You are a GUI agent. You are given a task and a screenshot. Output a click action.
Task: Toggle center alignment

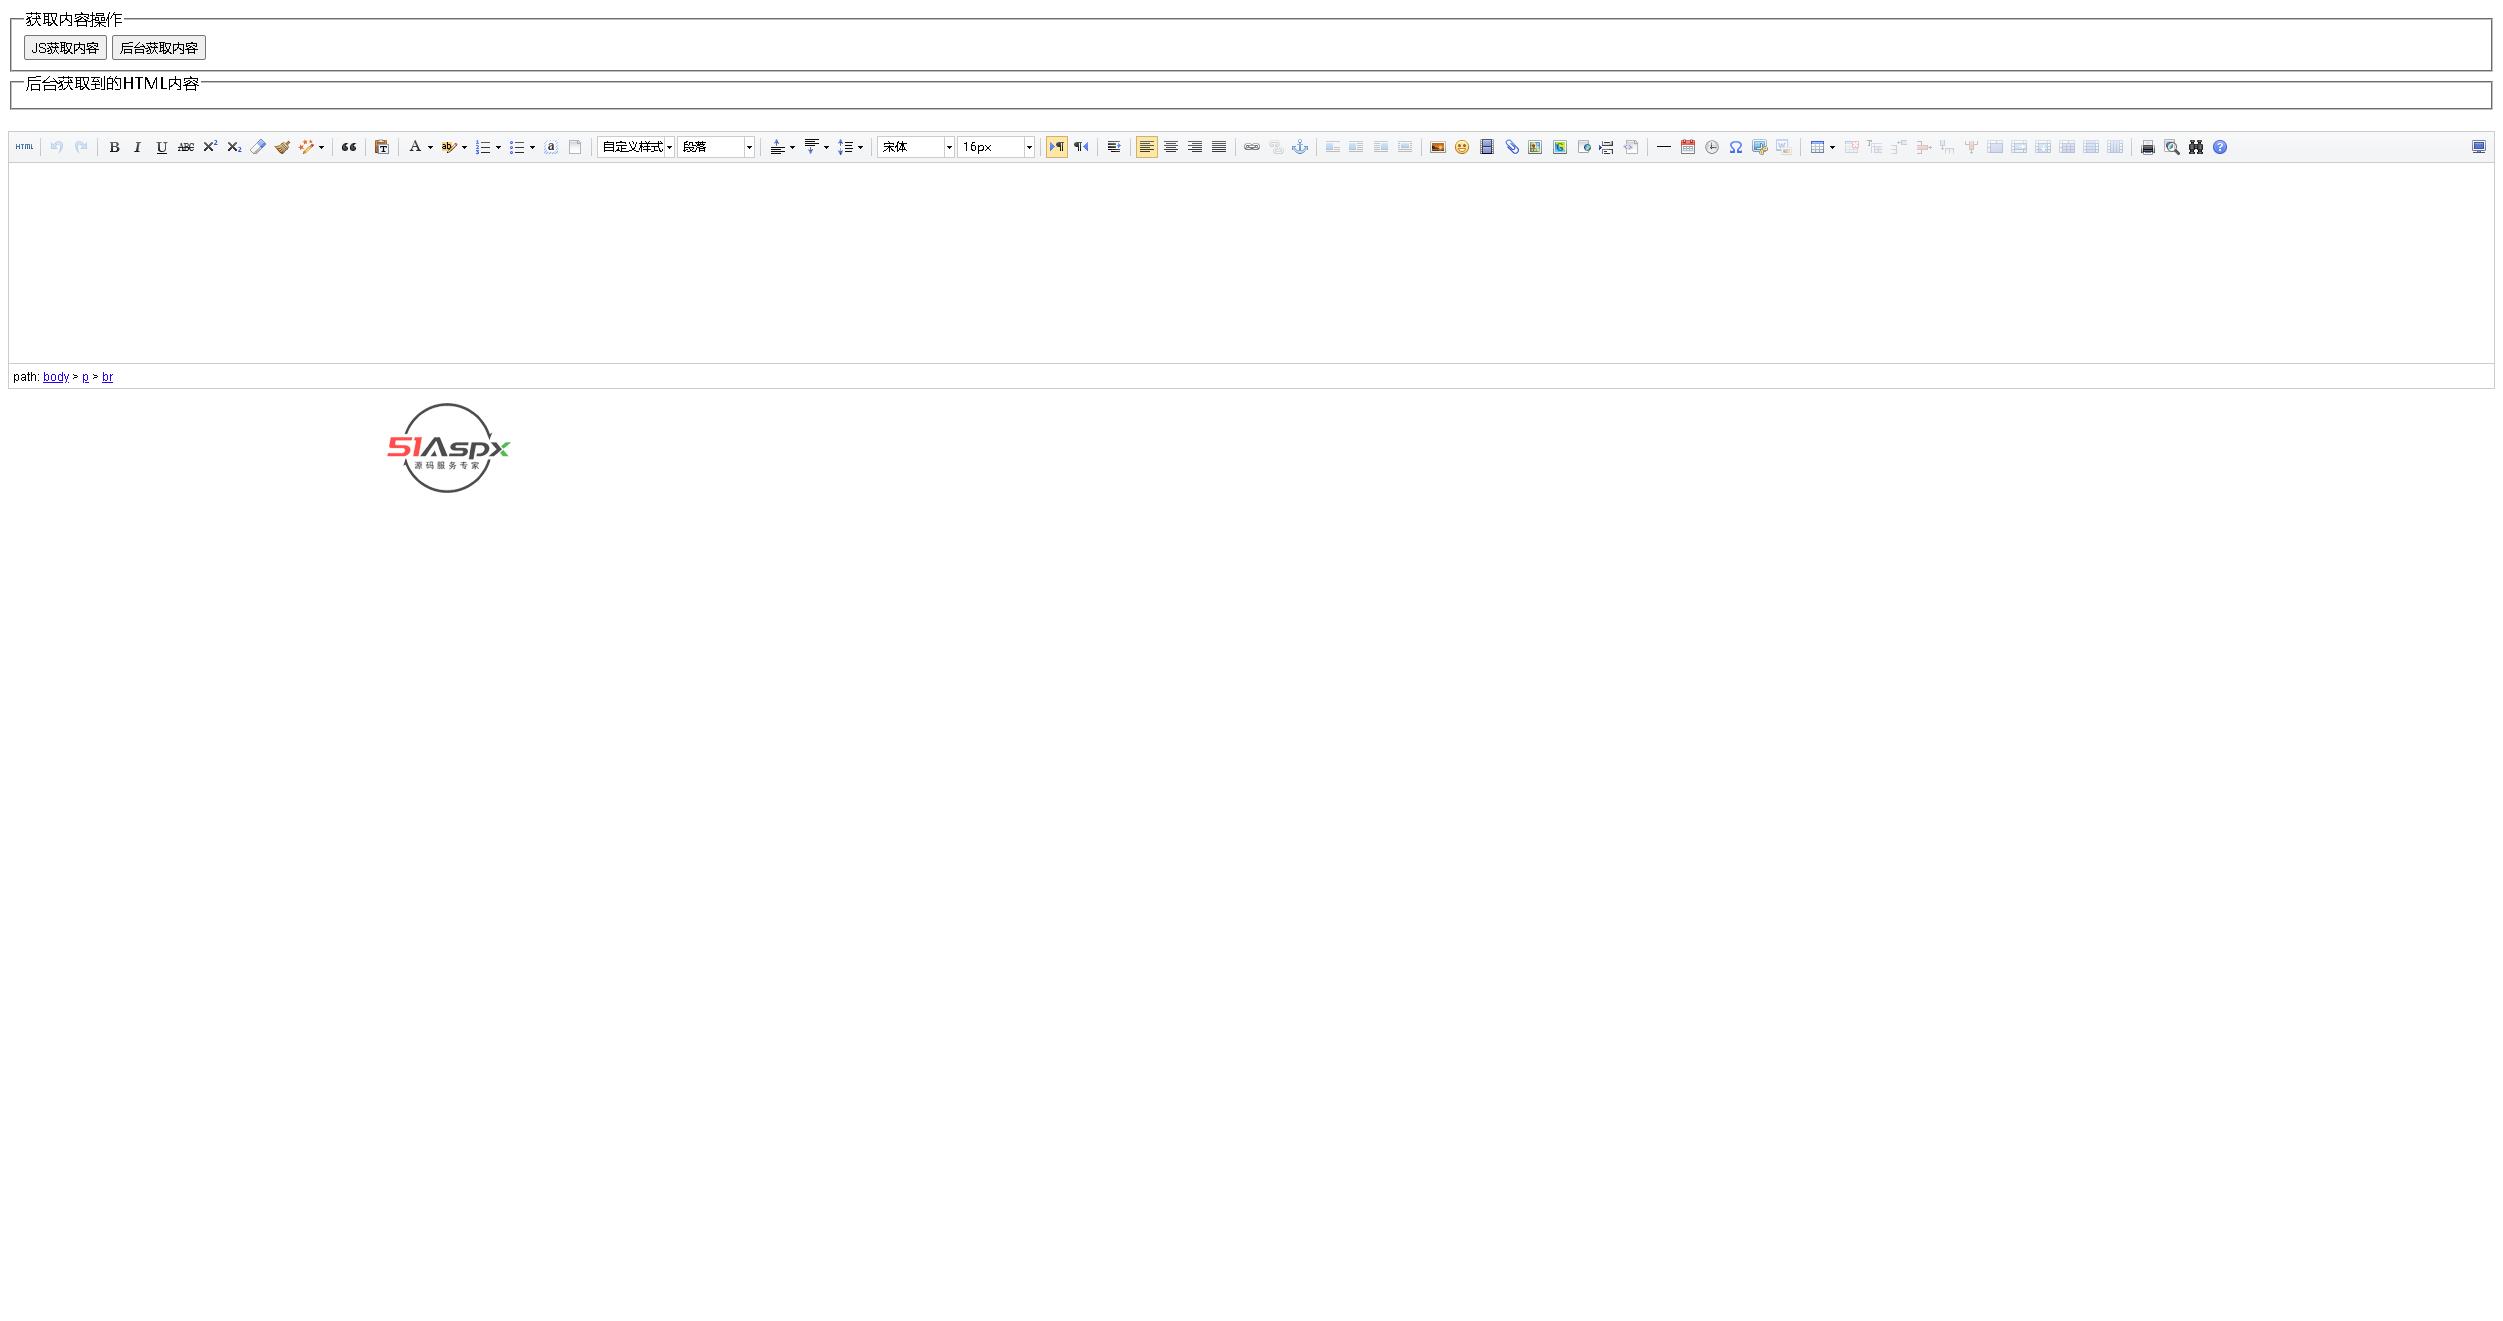(1170, 147)
